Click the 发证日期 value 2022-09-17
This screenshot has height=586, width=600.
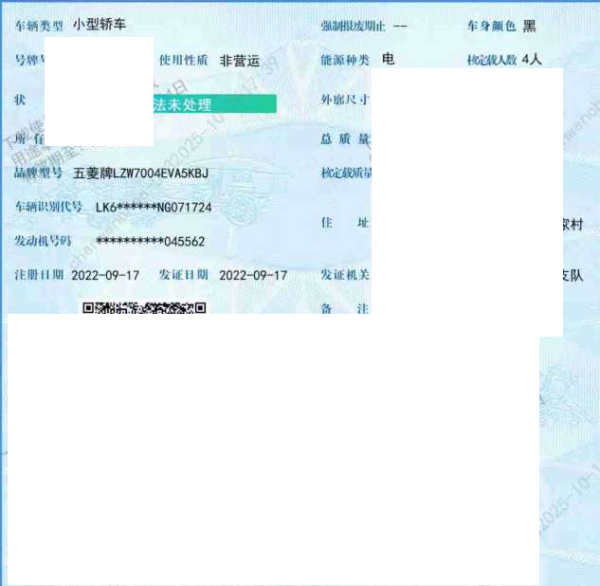click(x=253, y=274)
